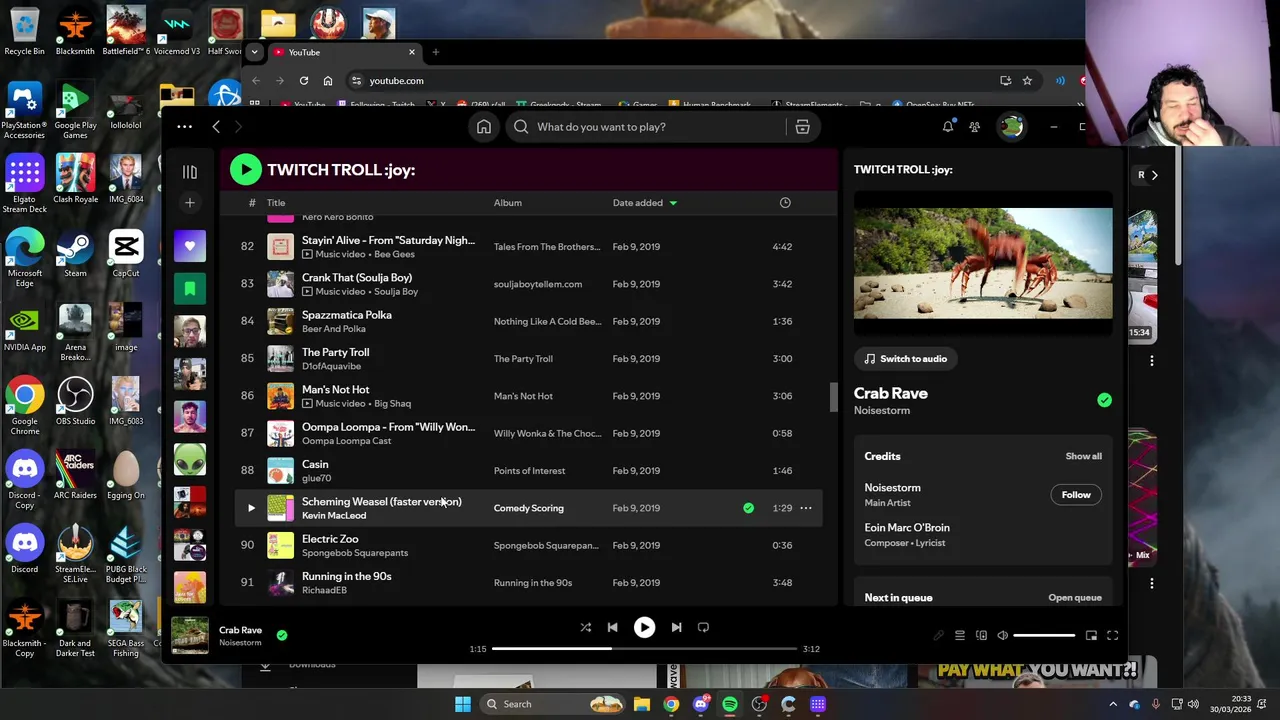Open Man's Not Hot album link

coord(523,396)
